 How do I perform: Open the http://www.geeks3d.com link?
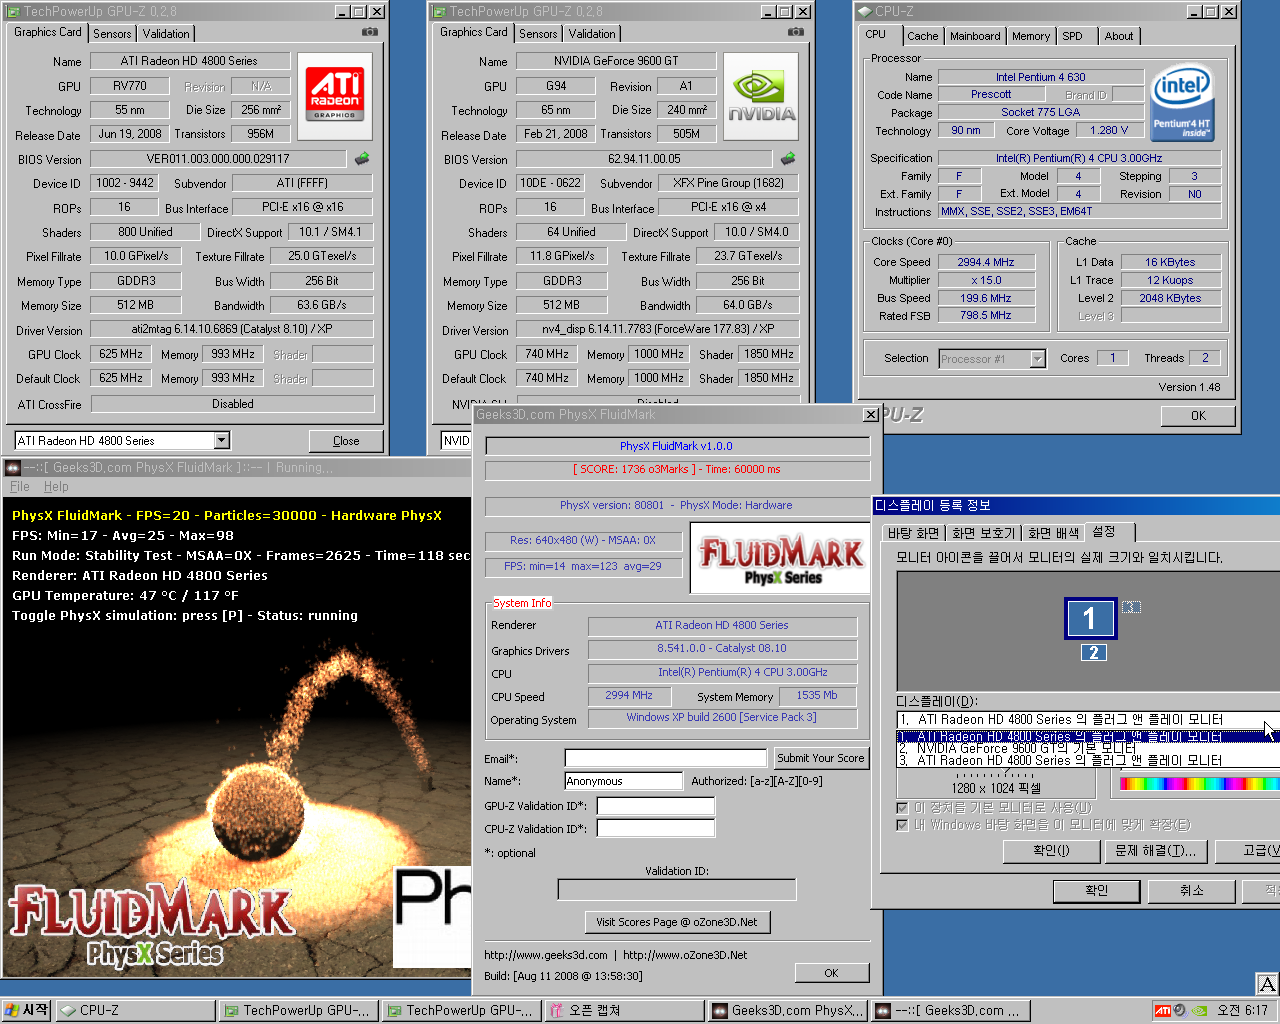[546, 955]
